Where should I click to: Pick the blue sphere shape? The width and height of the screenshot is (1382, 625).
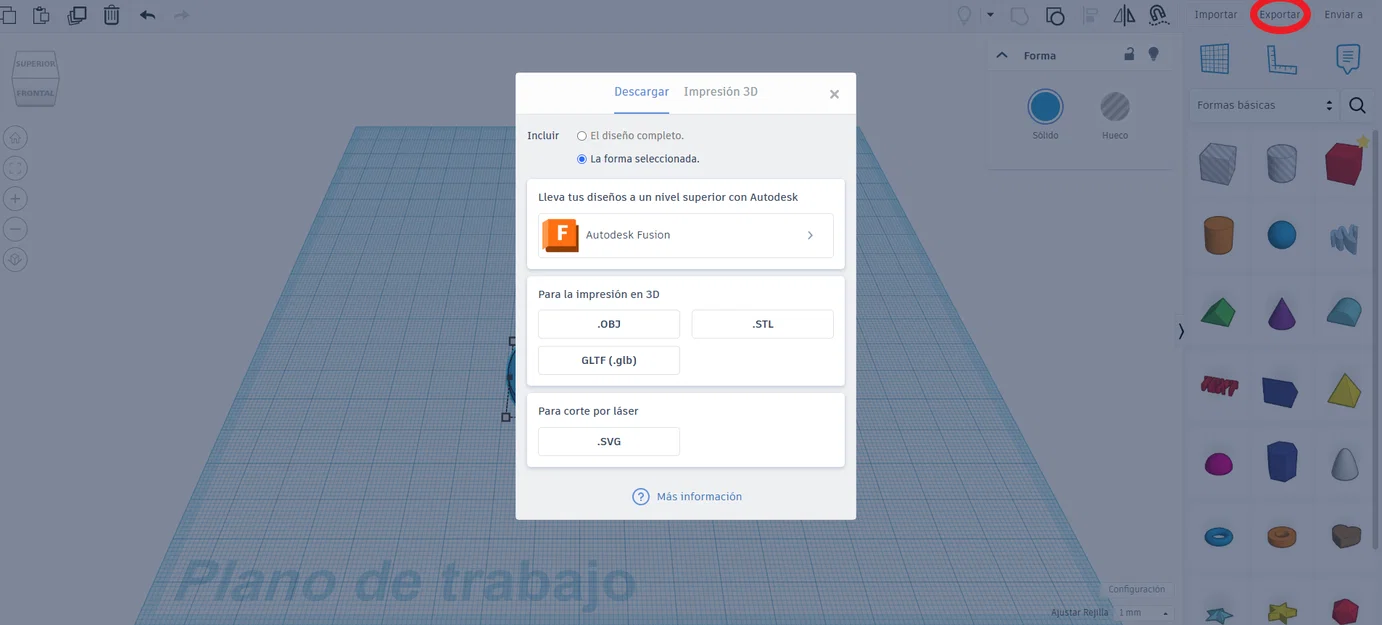tap(1281, 235)
